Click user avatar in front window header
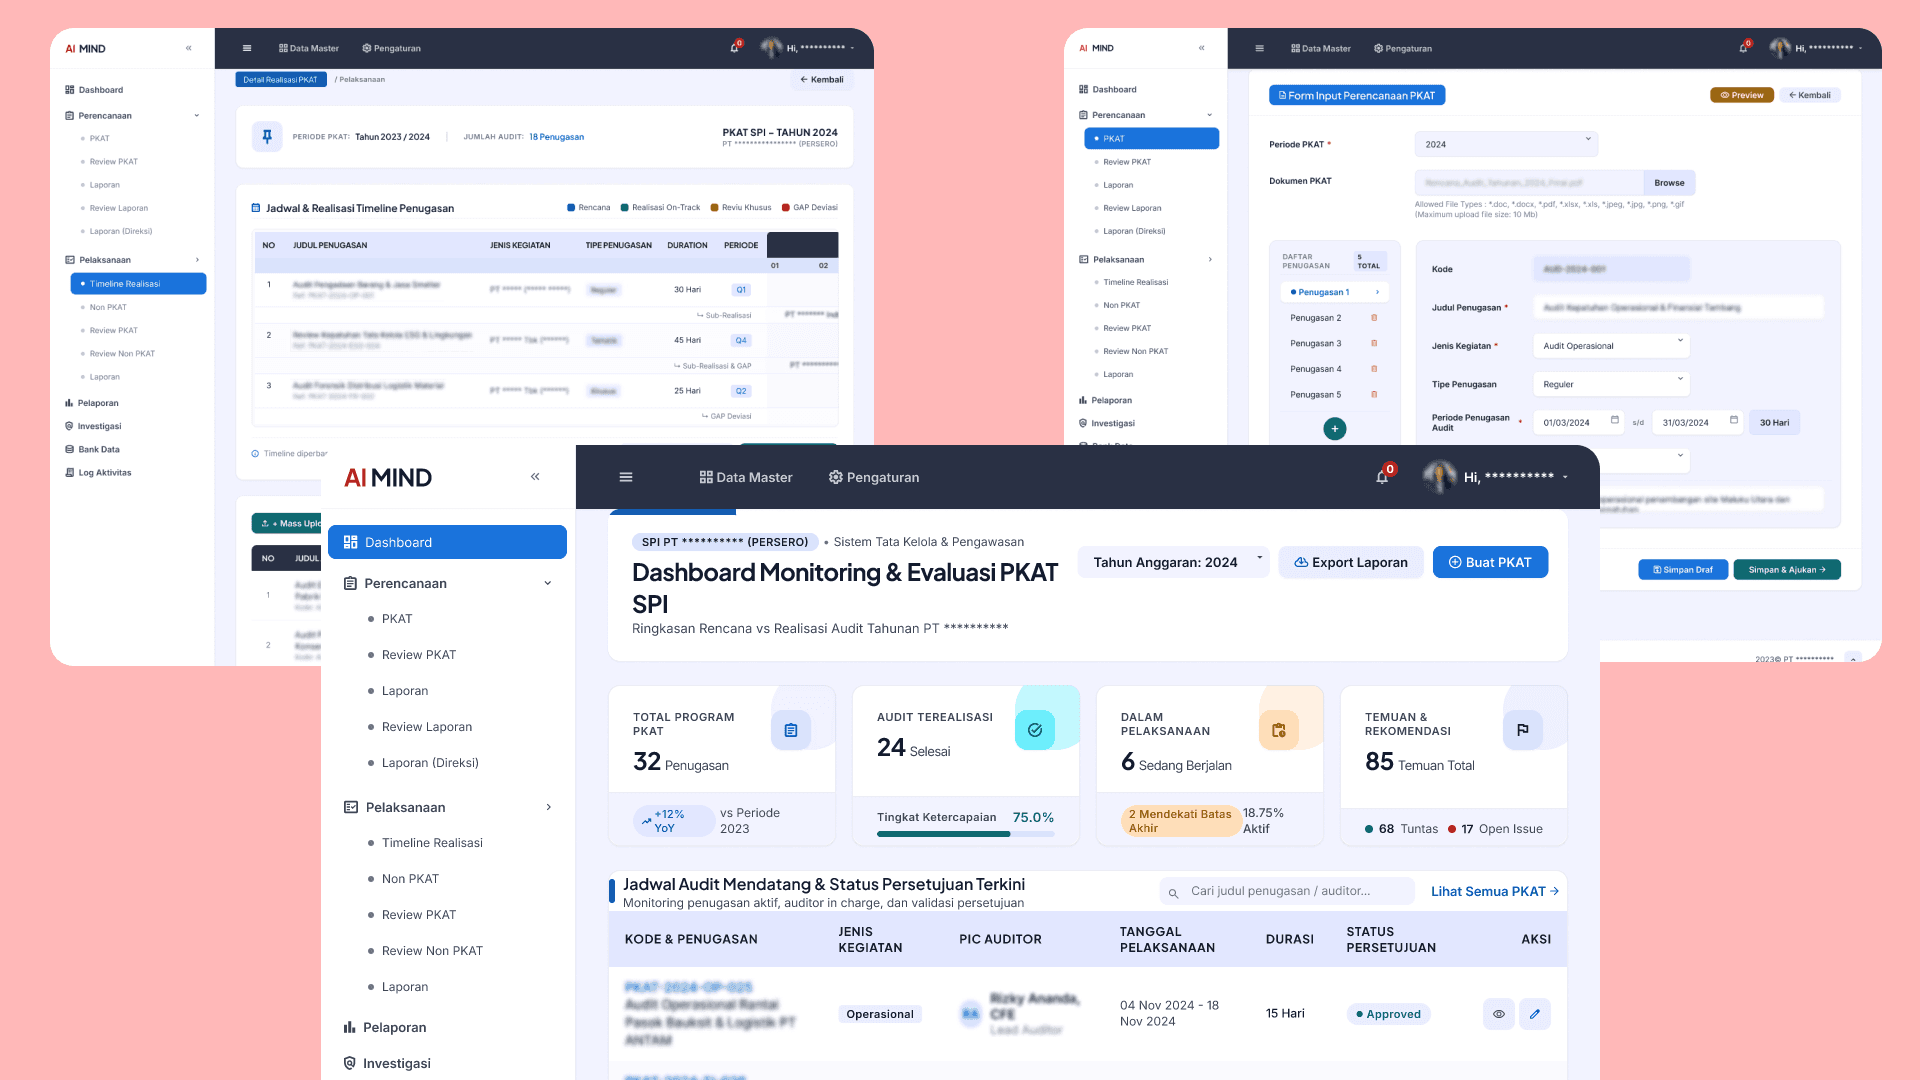 click(1440, 477)
